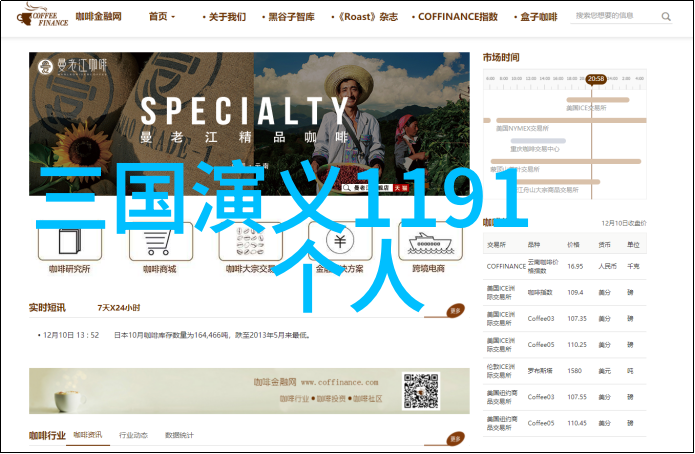The image size is (695, 454).
Task: Click the 千克 unit cell
Action: coord(633,266)
